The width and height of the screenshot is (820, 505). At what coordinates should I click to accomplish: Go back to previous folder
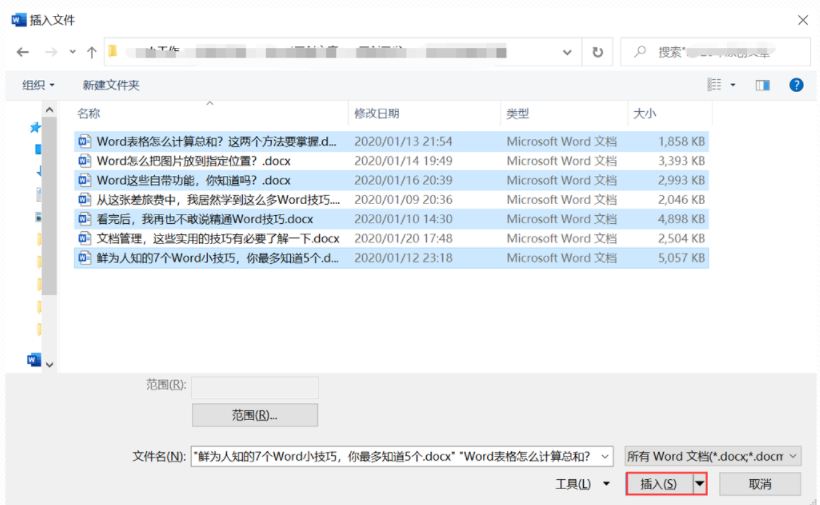point(22,52)
